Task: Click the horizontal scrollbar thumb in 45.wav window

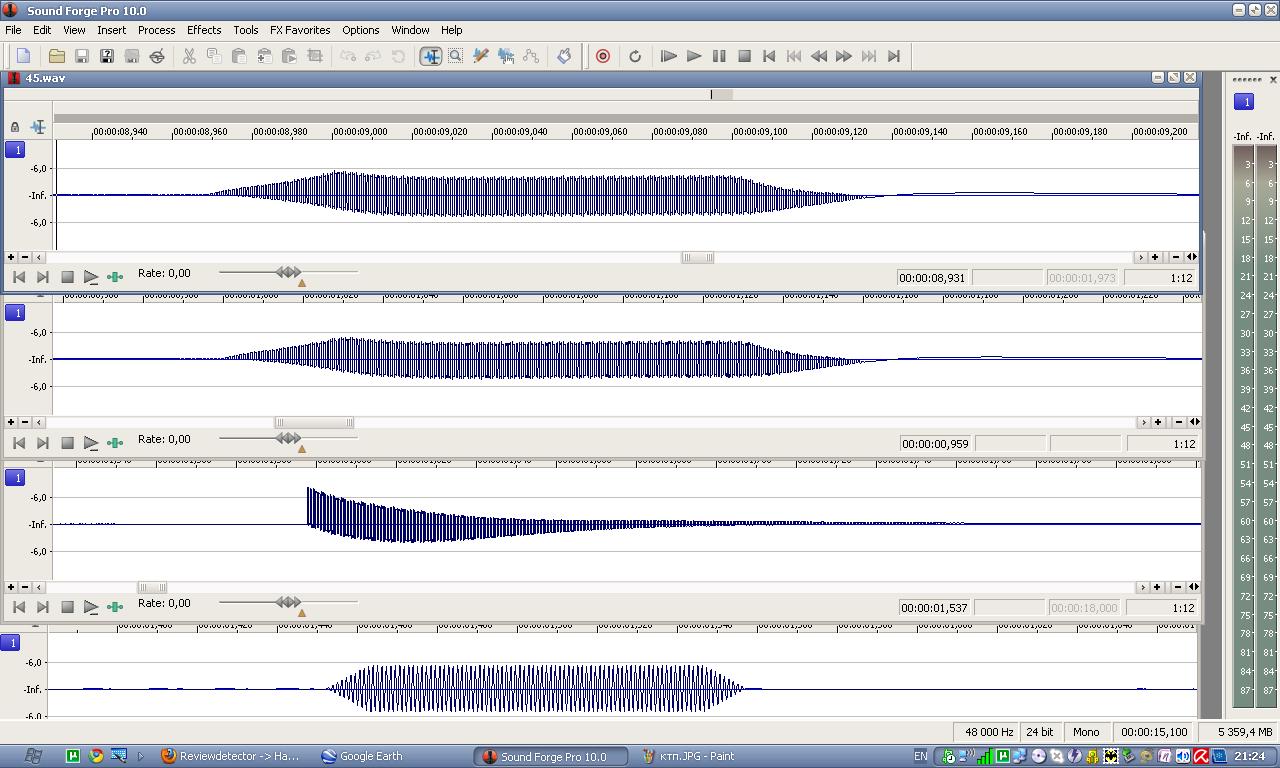Action: tap(697, 257)
